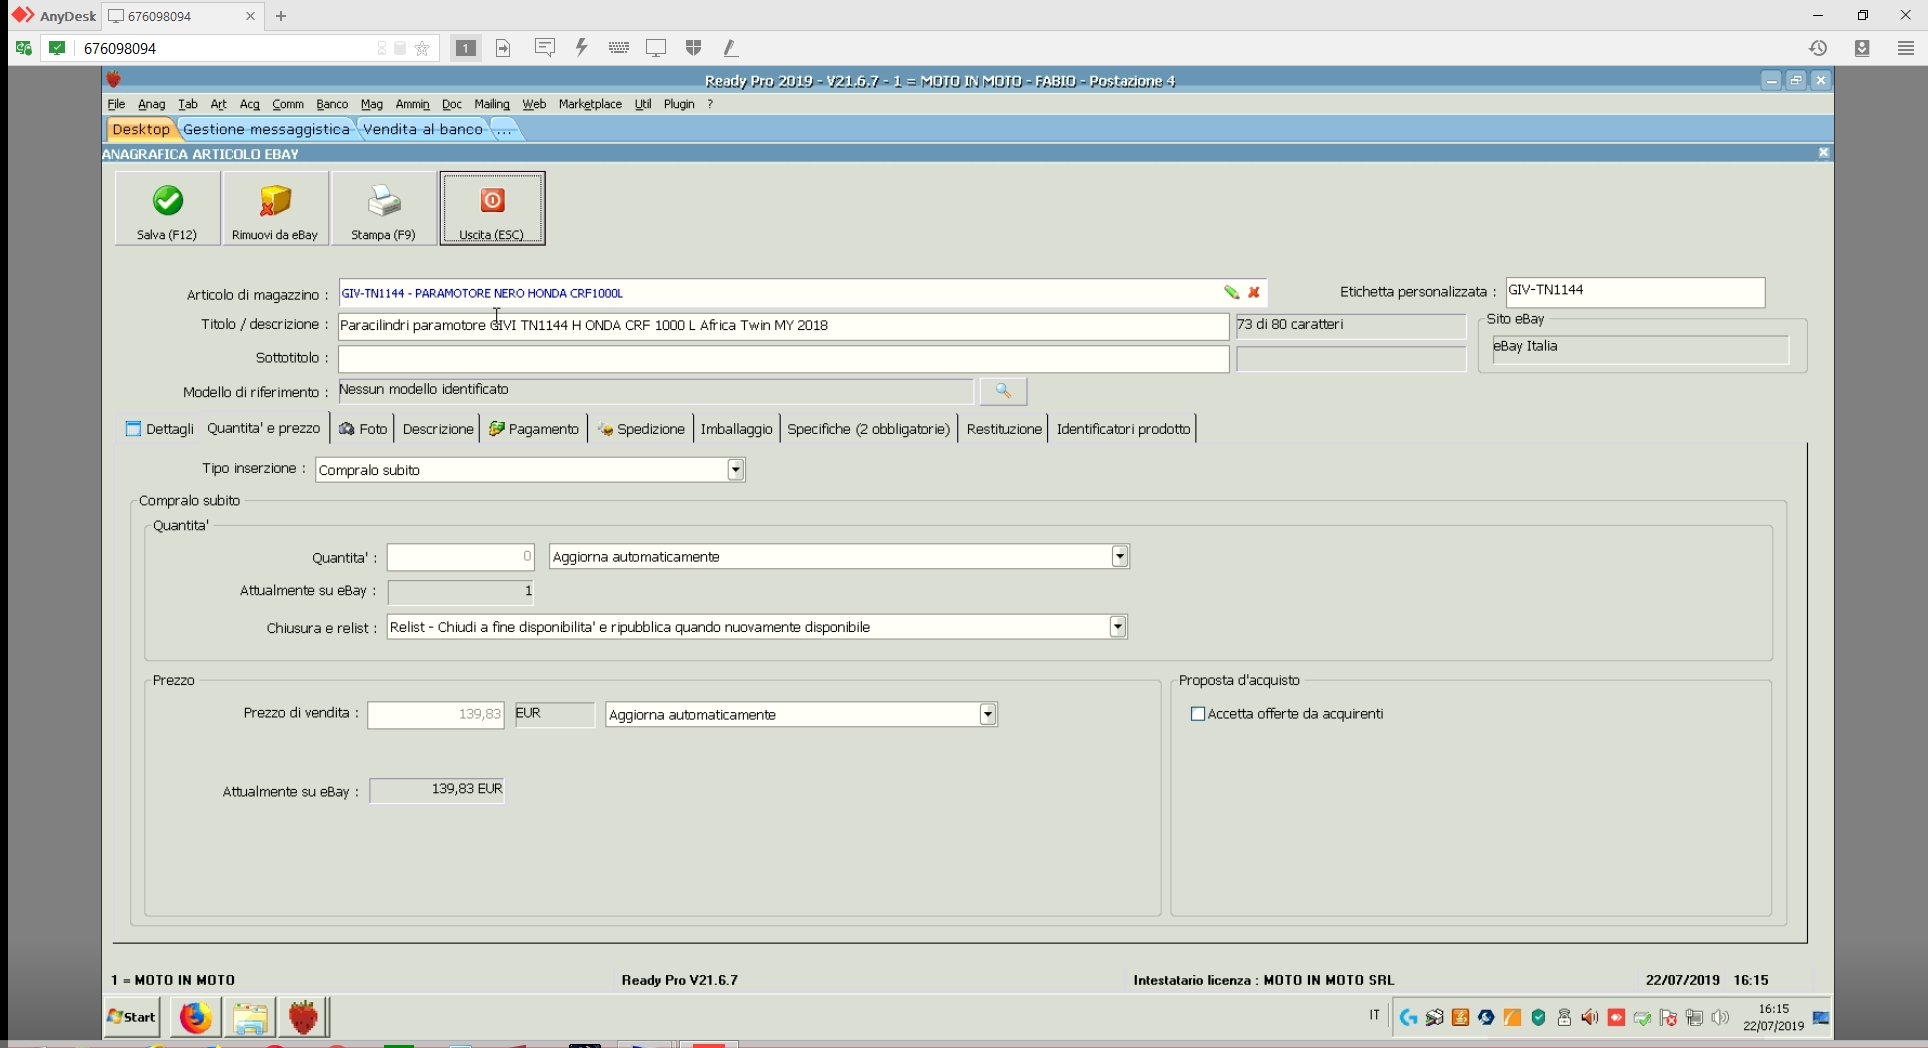
Task: Close the Anagrafica Articolo eBay panel
Action: pos(1823,153)
